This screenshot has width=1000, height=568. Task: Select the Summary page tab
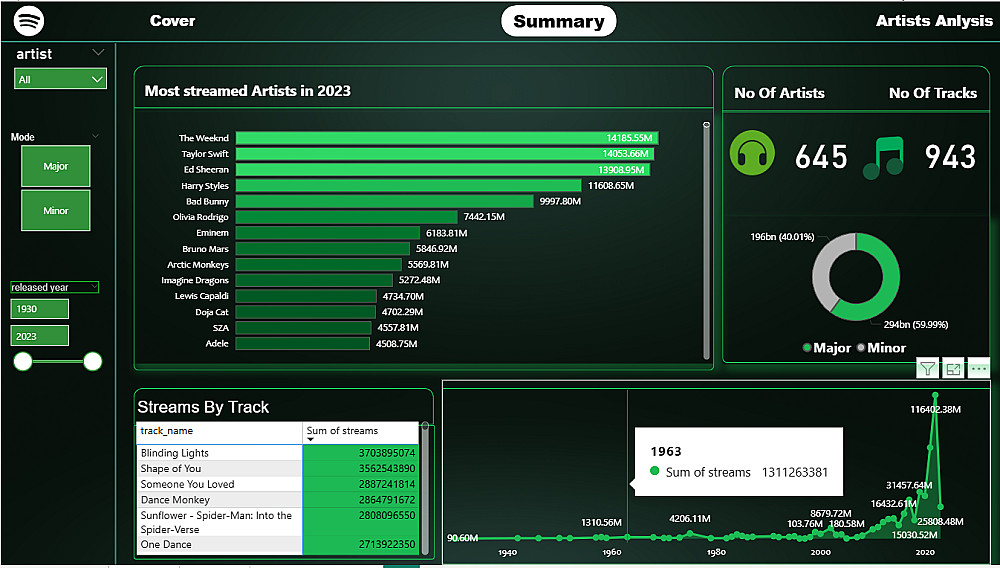(559, 21)
